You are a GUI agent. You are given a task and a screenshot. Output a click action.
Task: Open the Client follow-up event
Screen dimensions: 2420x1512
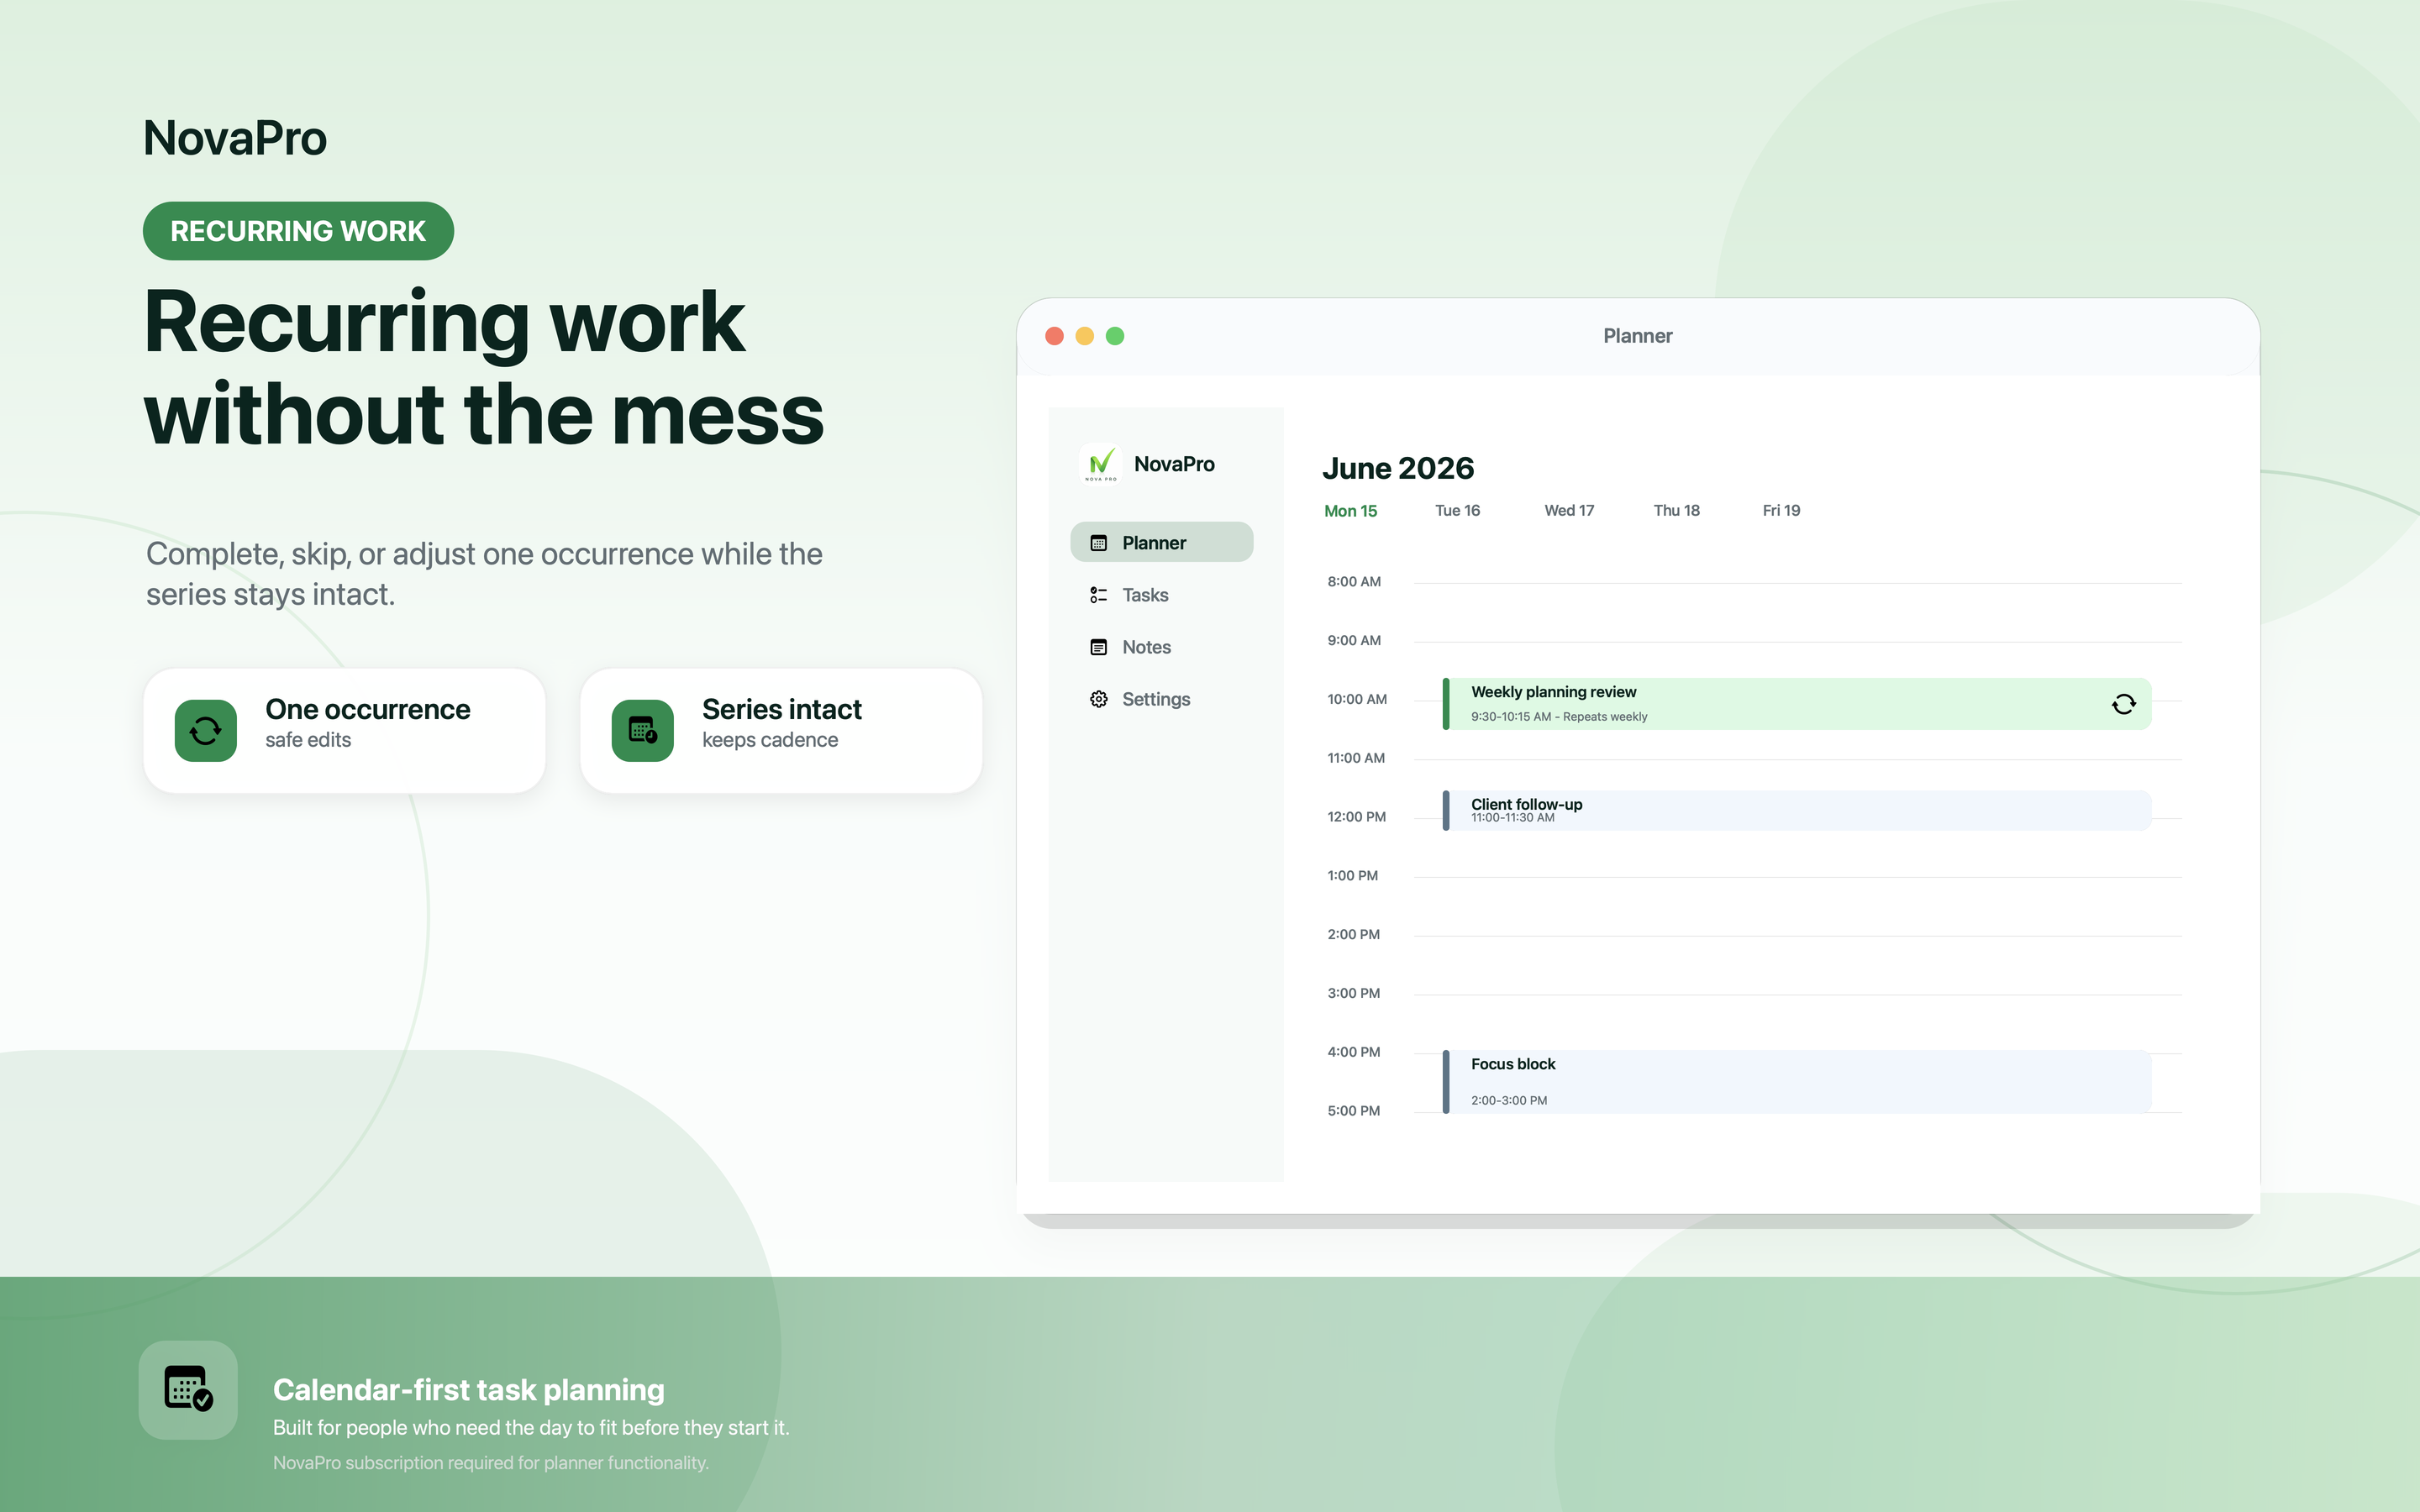(1797, 811)
